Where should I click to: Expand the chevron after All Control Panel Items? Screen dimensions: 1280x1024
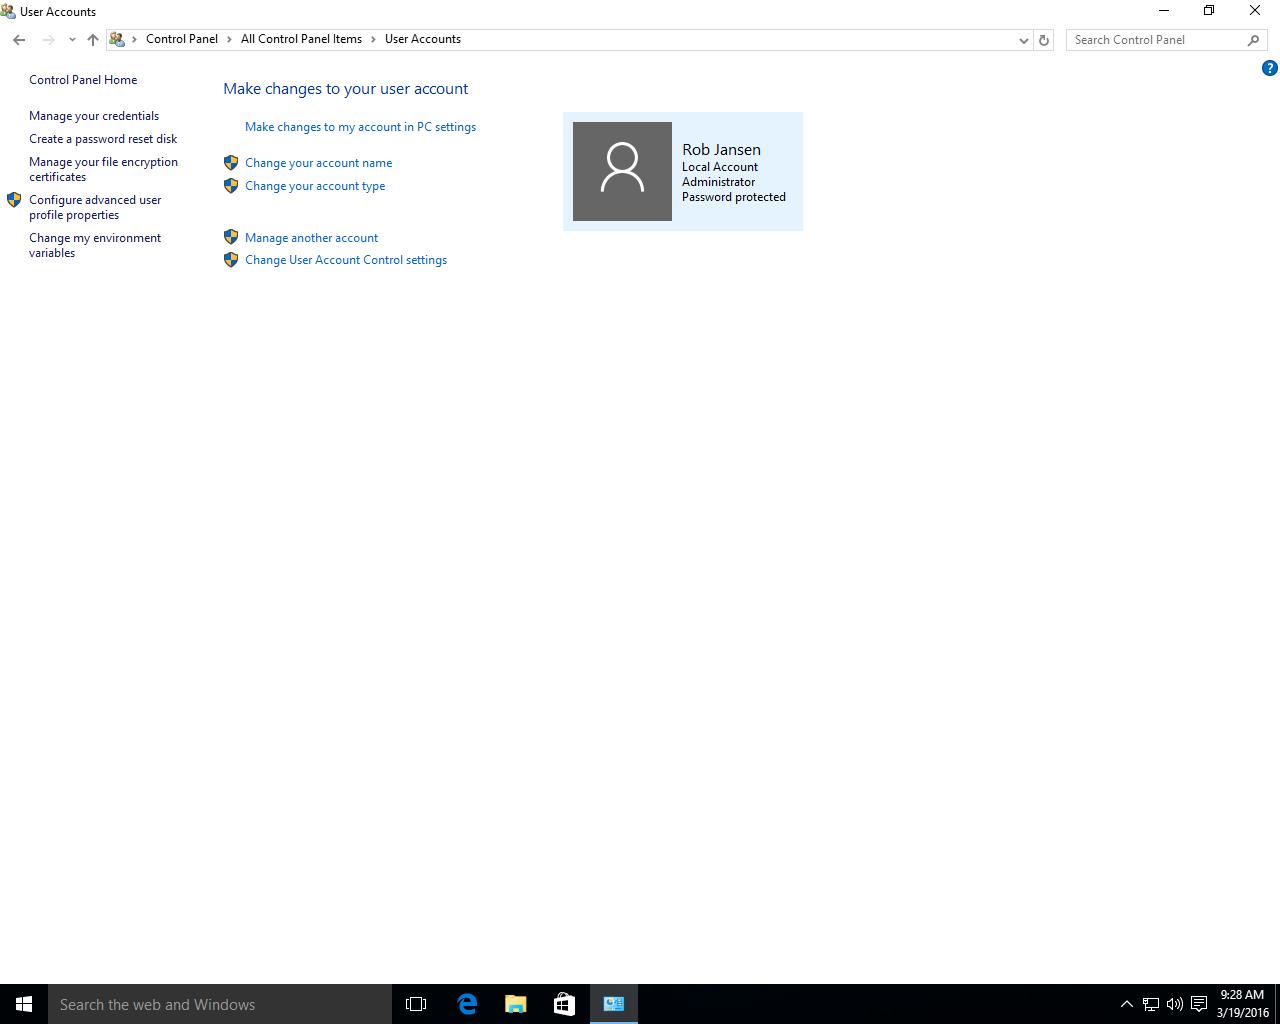[x=374, y=39]
